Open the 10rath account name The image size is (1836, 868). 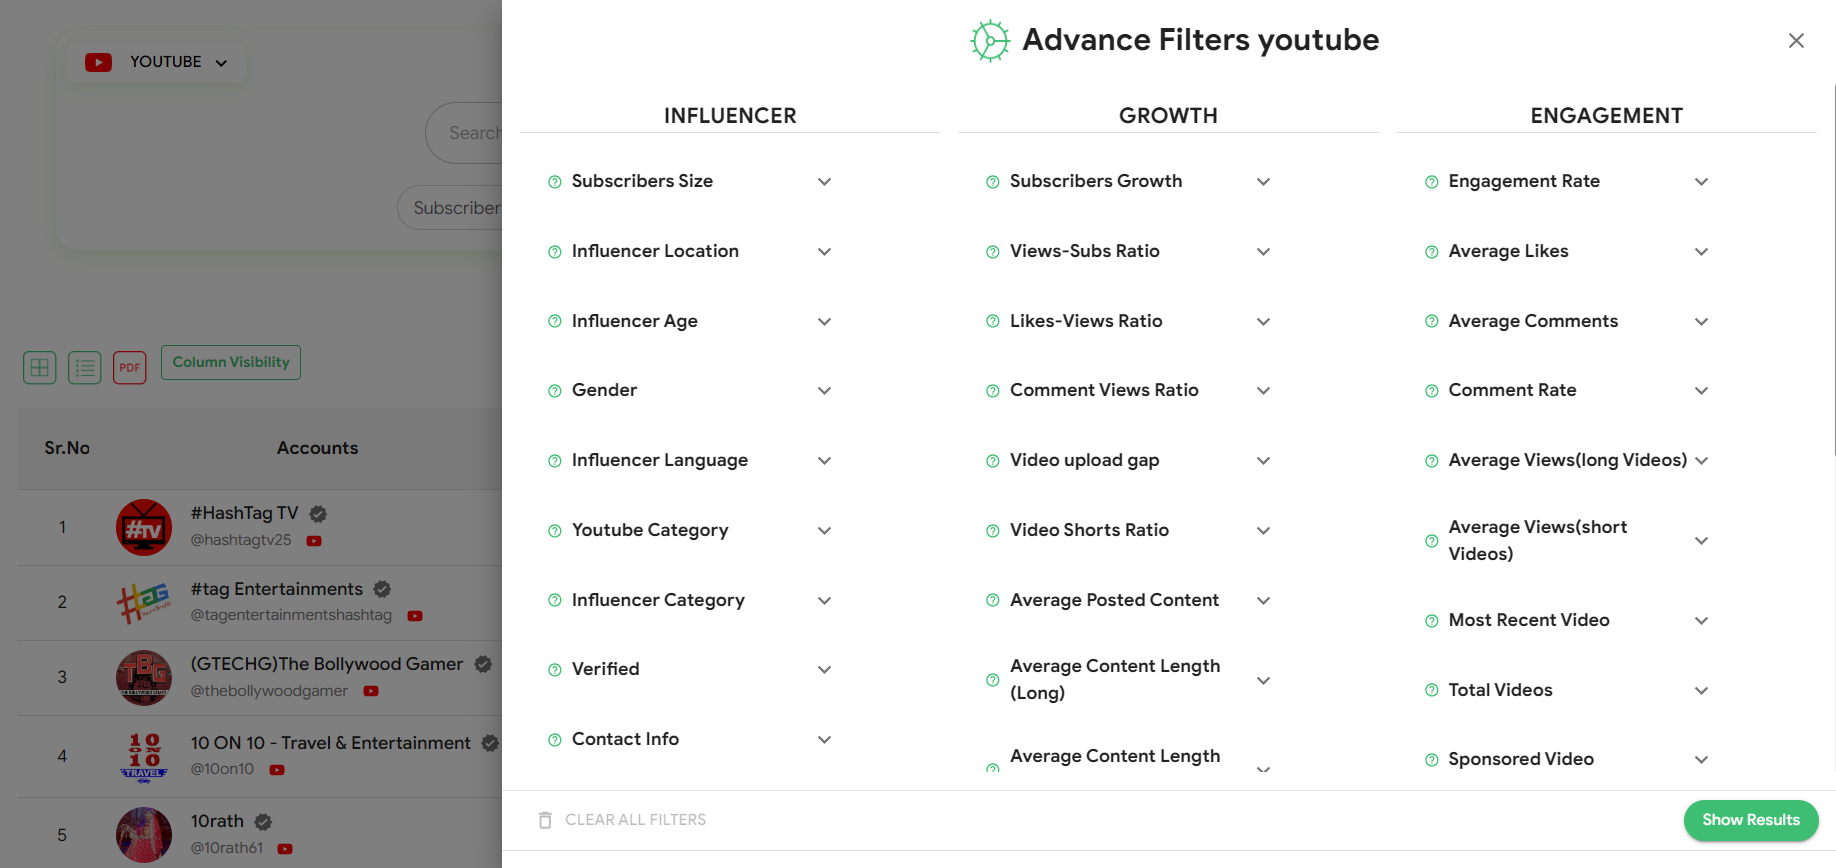tap(217, 821)
